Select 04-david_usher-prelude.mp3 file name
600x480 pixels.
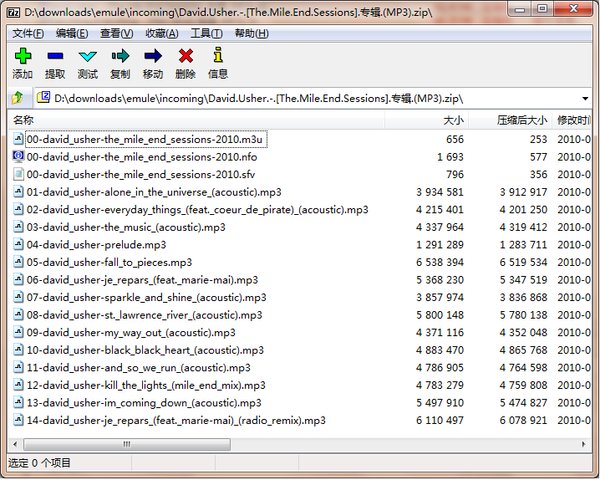coord(96,245)
